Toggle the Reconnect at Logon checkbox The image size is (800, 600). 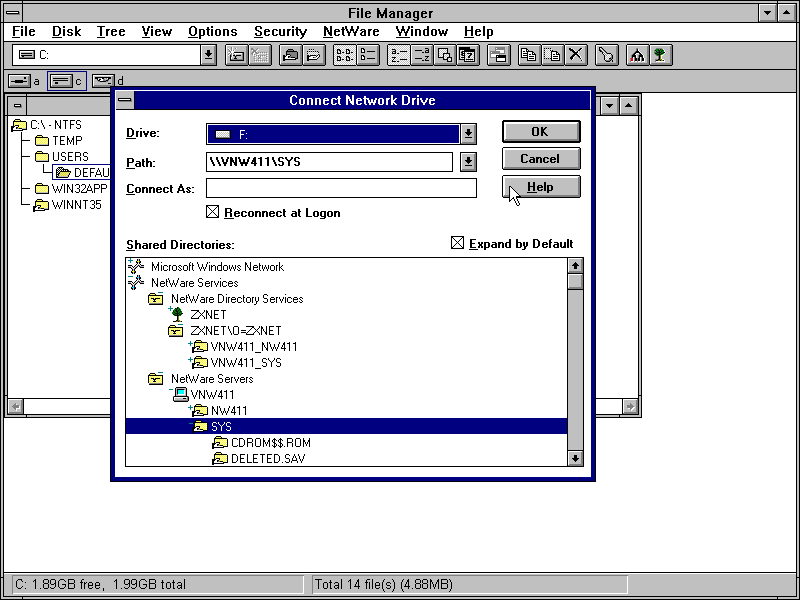(x=213, y=212)
